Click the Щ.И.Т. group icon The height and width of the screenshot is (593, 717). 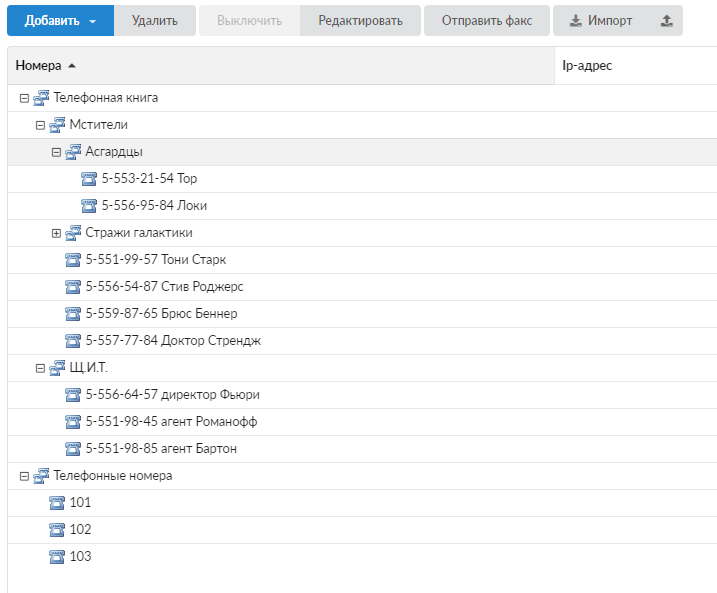click(57, 368)
